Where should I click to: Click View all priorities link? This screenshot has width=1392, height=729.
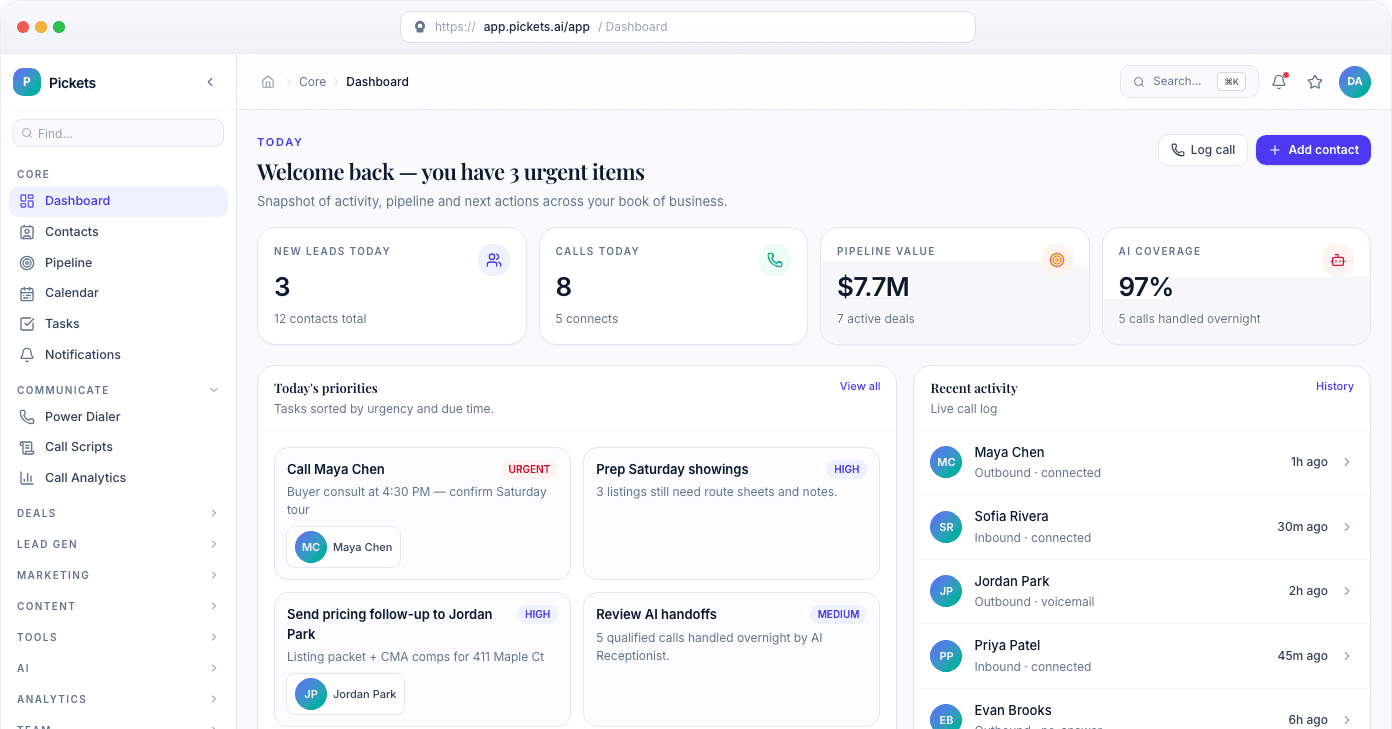[860, 386]
